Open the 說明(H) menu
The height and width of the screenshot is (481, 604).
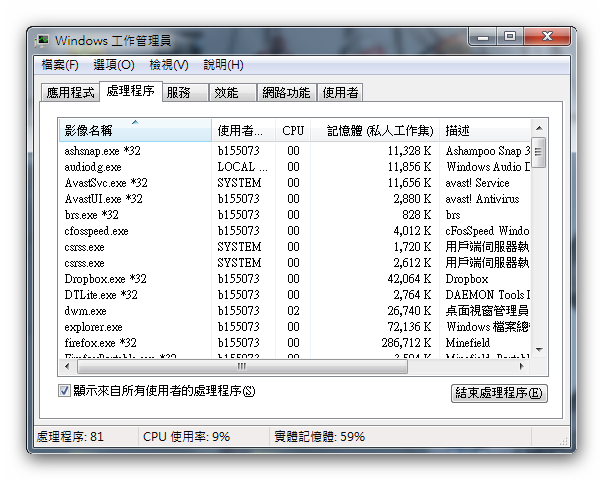click(x=223, y=65)
